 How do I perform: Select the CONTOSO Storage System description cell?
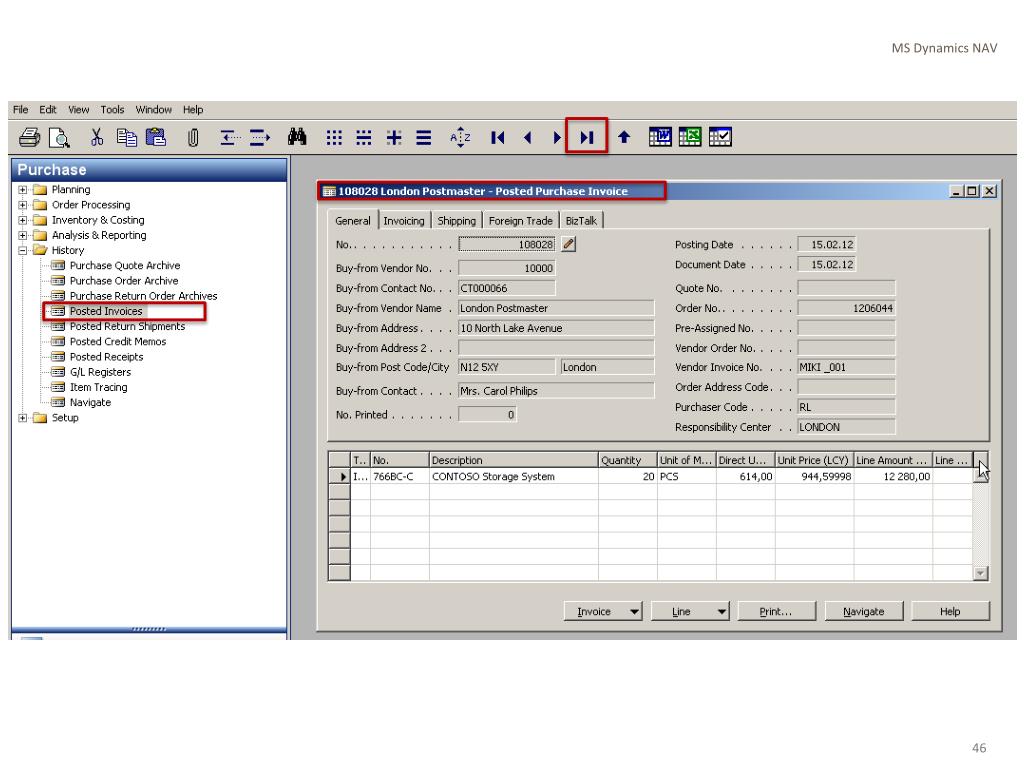click(x=513, y=477)
